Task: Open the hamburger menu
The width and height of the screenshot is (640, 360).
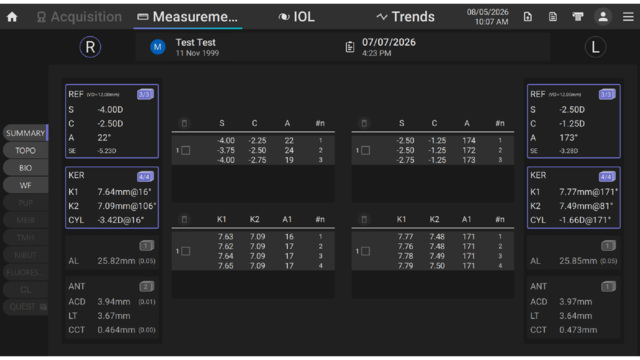Action: (x=628, y=17)
